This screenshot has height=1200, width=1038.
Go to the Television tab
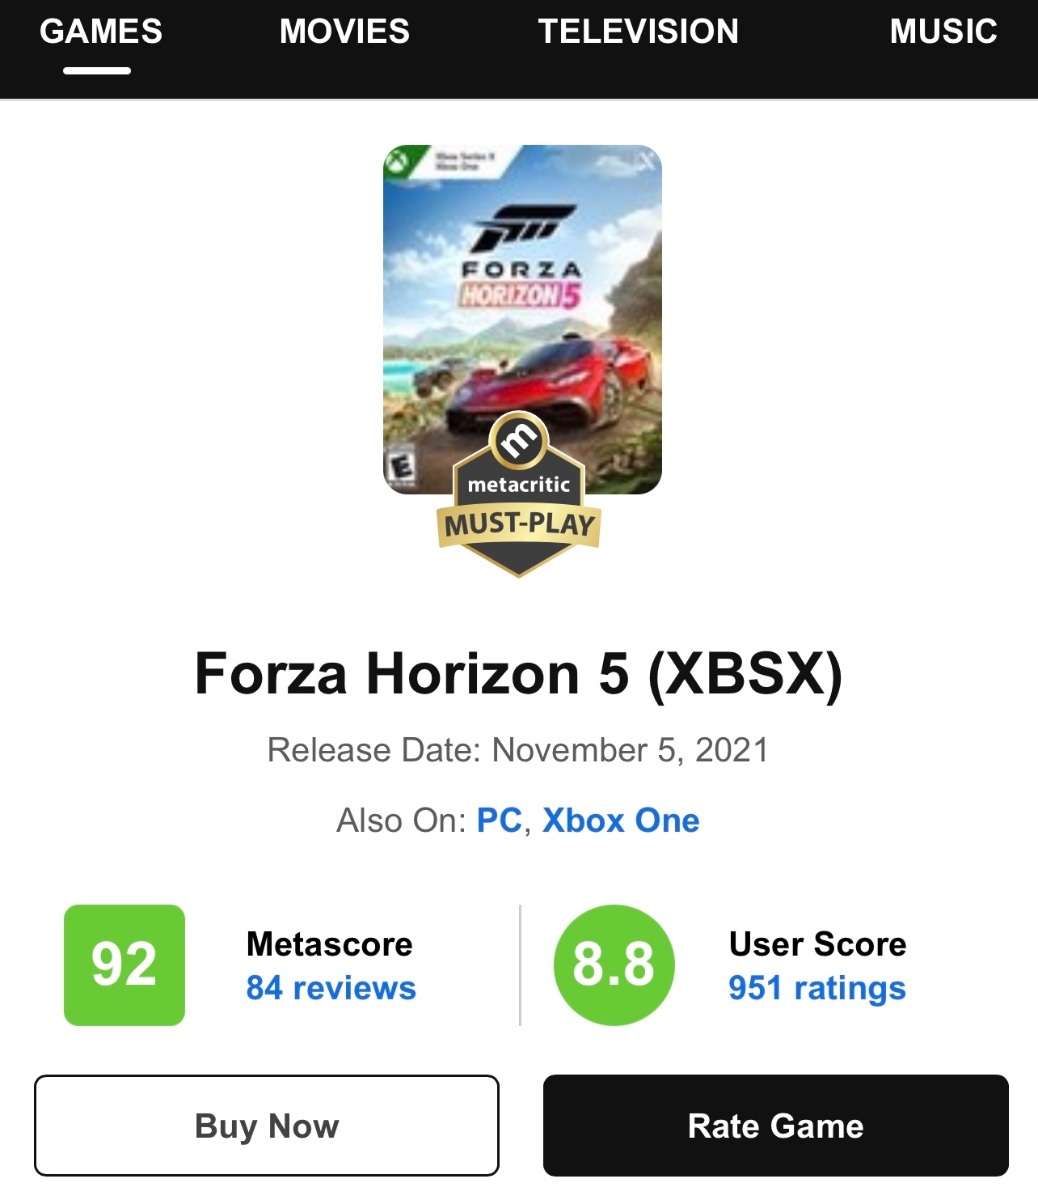[x=638, y=31]
